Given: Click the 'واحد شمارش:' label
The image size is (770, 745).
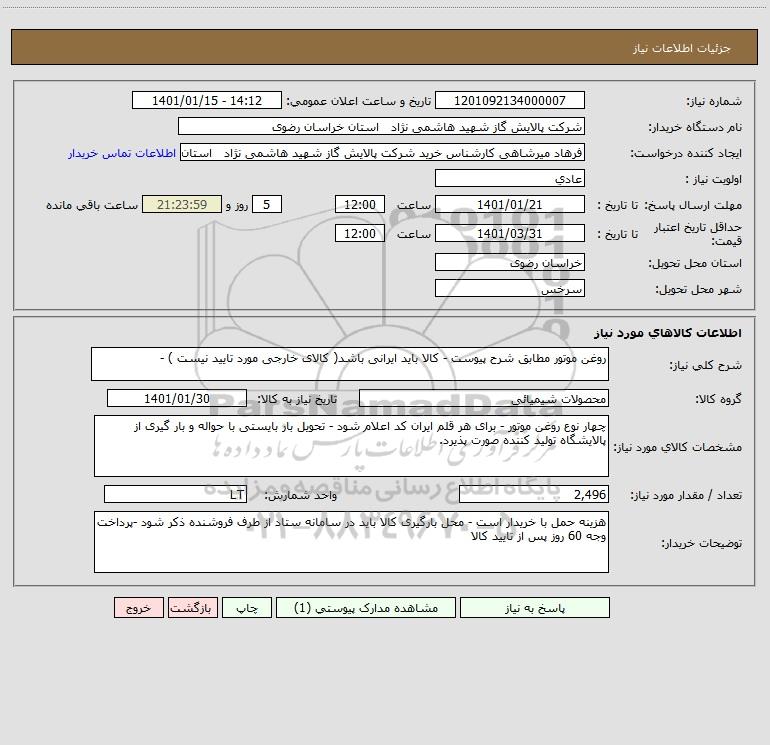Looking at the screenshot, I should pyautogui.click(x=301, y=495).
